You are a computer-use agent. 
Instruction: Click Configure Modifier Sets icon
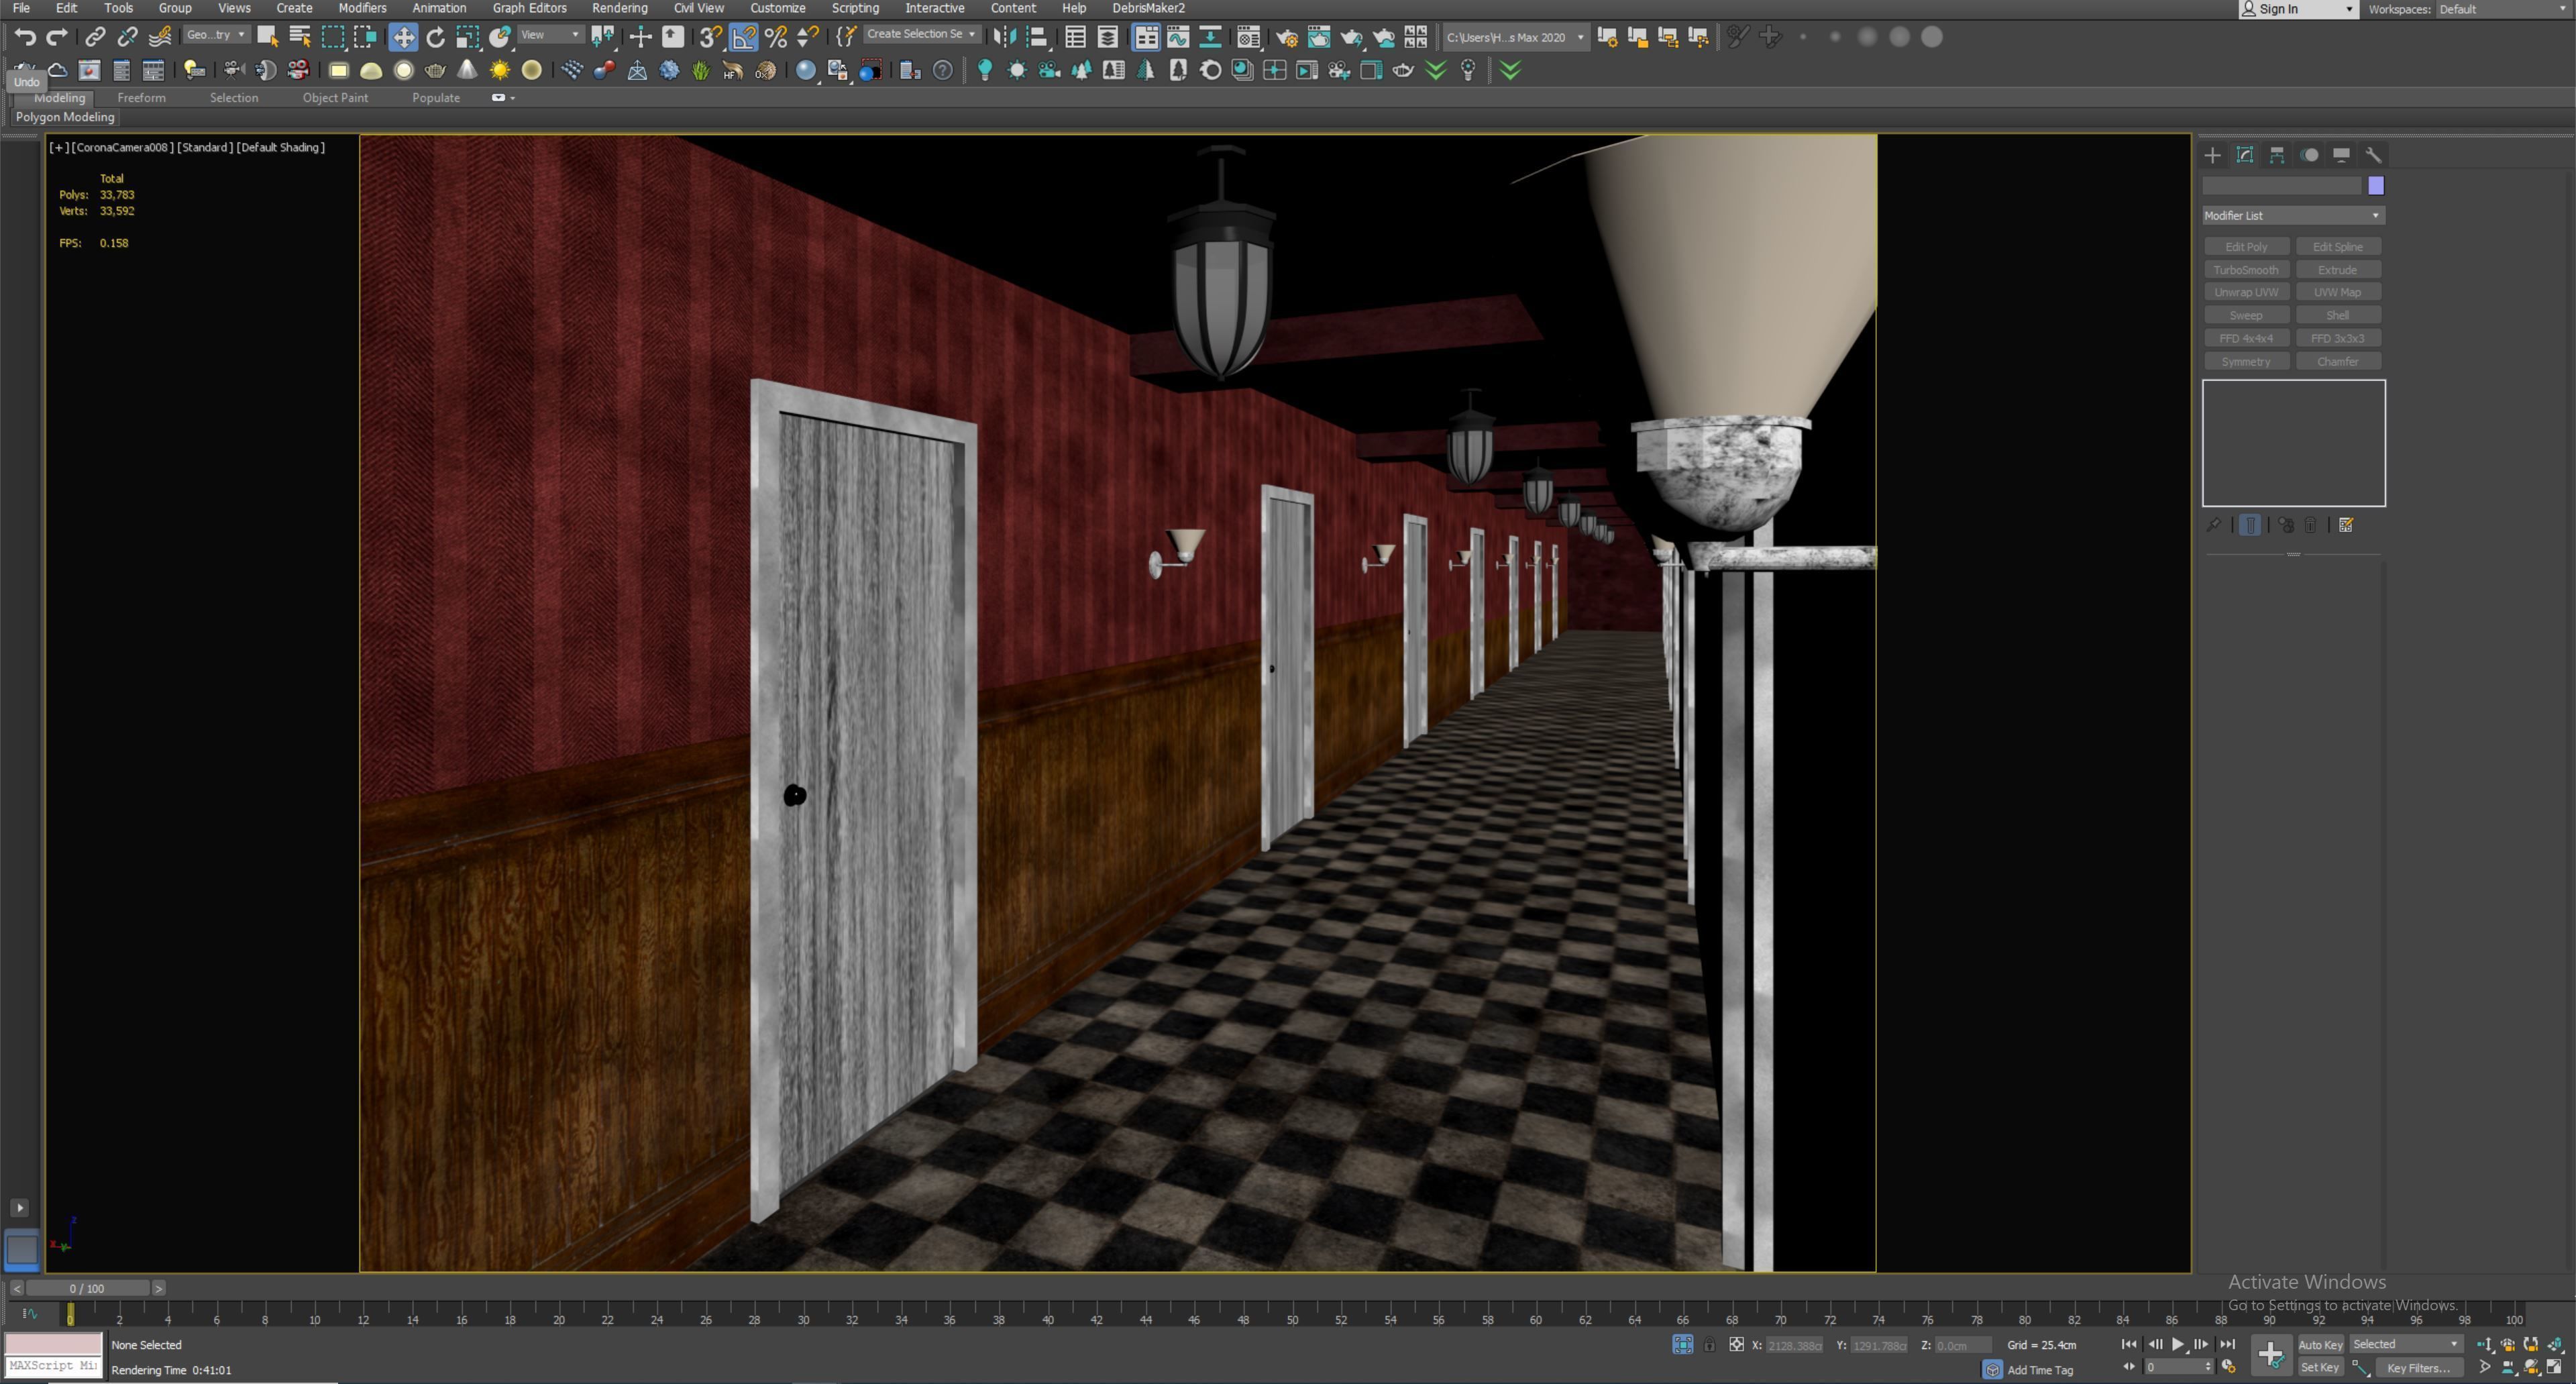click(2346, 525)
